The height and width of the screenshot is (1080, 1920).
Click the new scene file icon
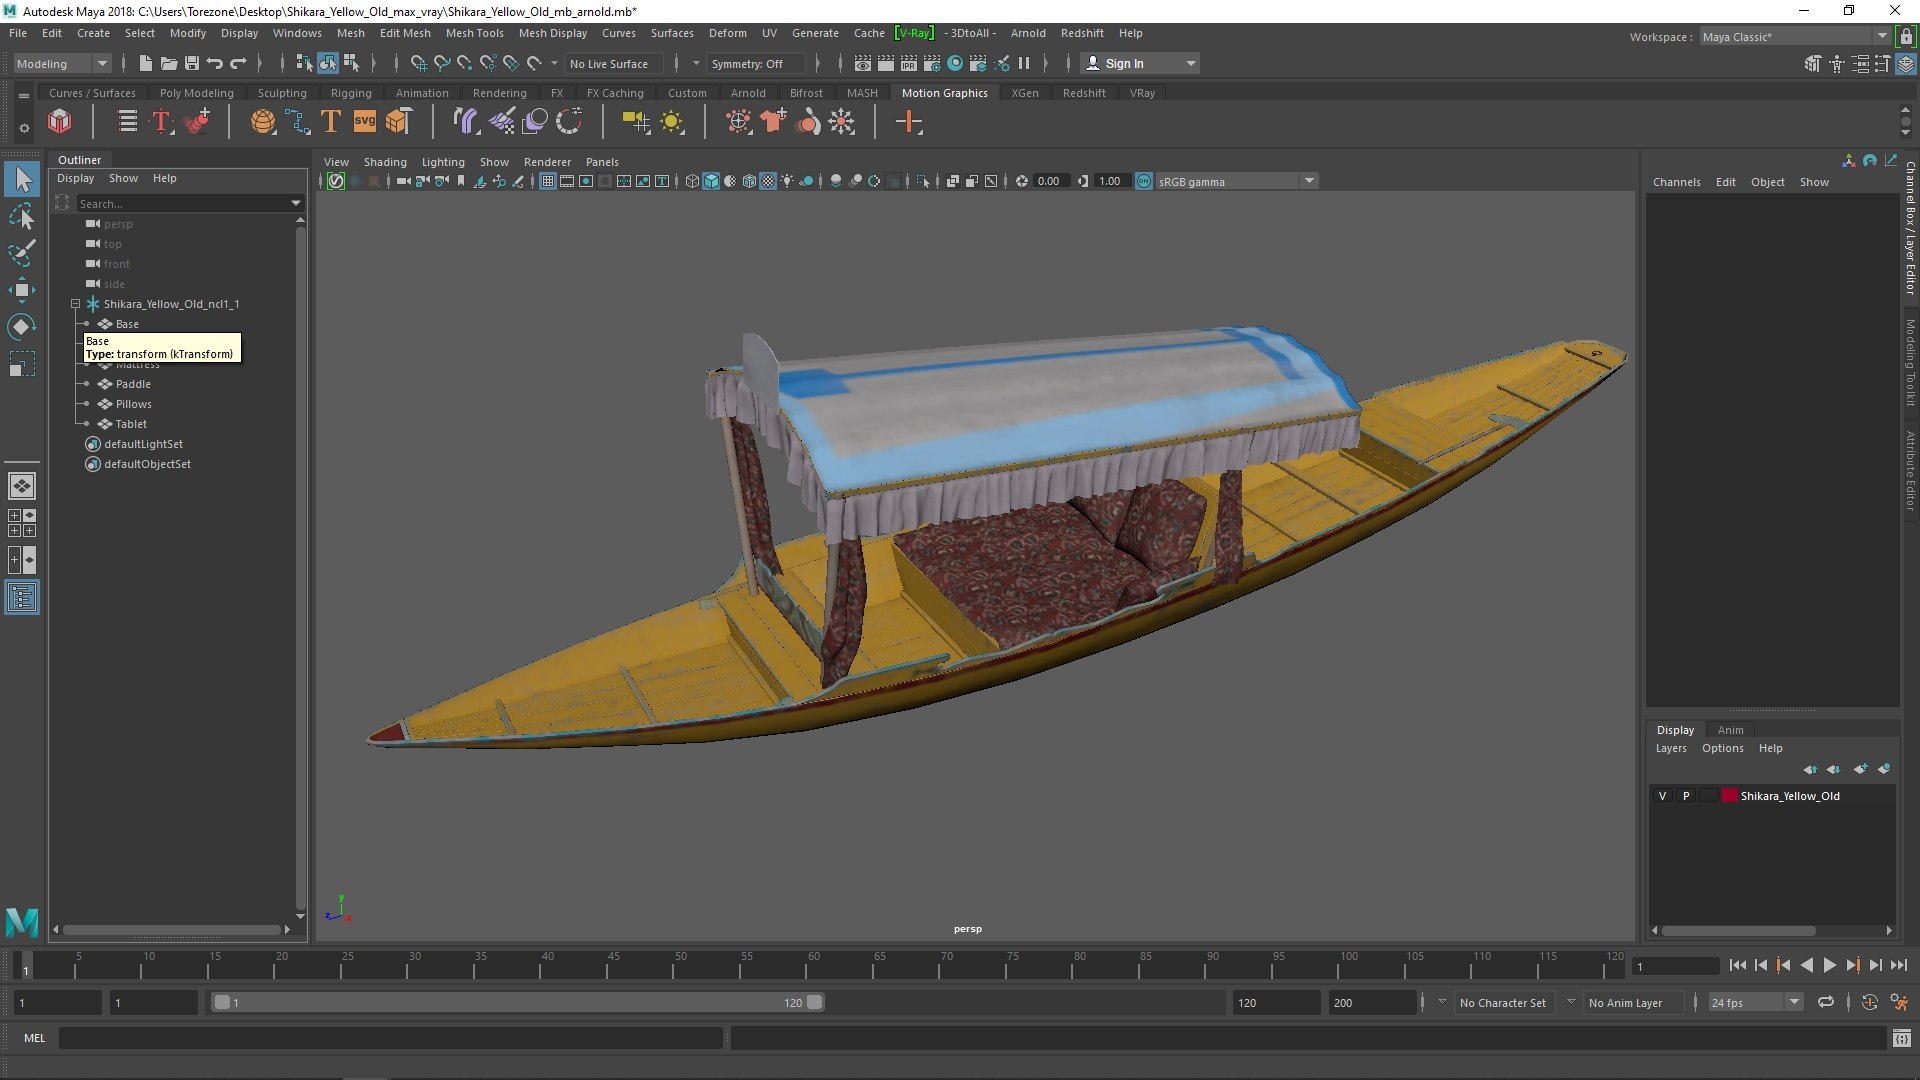click(145, 63)
